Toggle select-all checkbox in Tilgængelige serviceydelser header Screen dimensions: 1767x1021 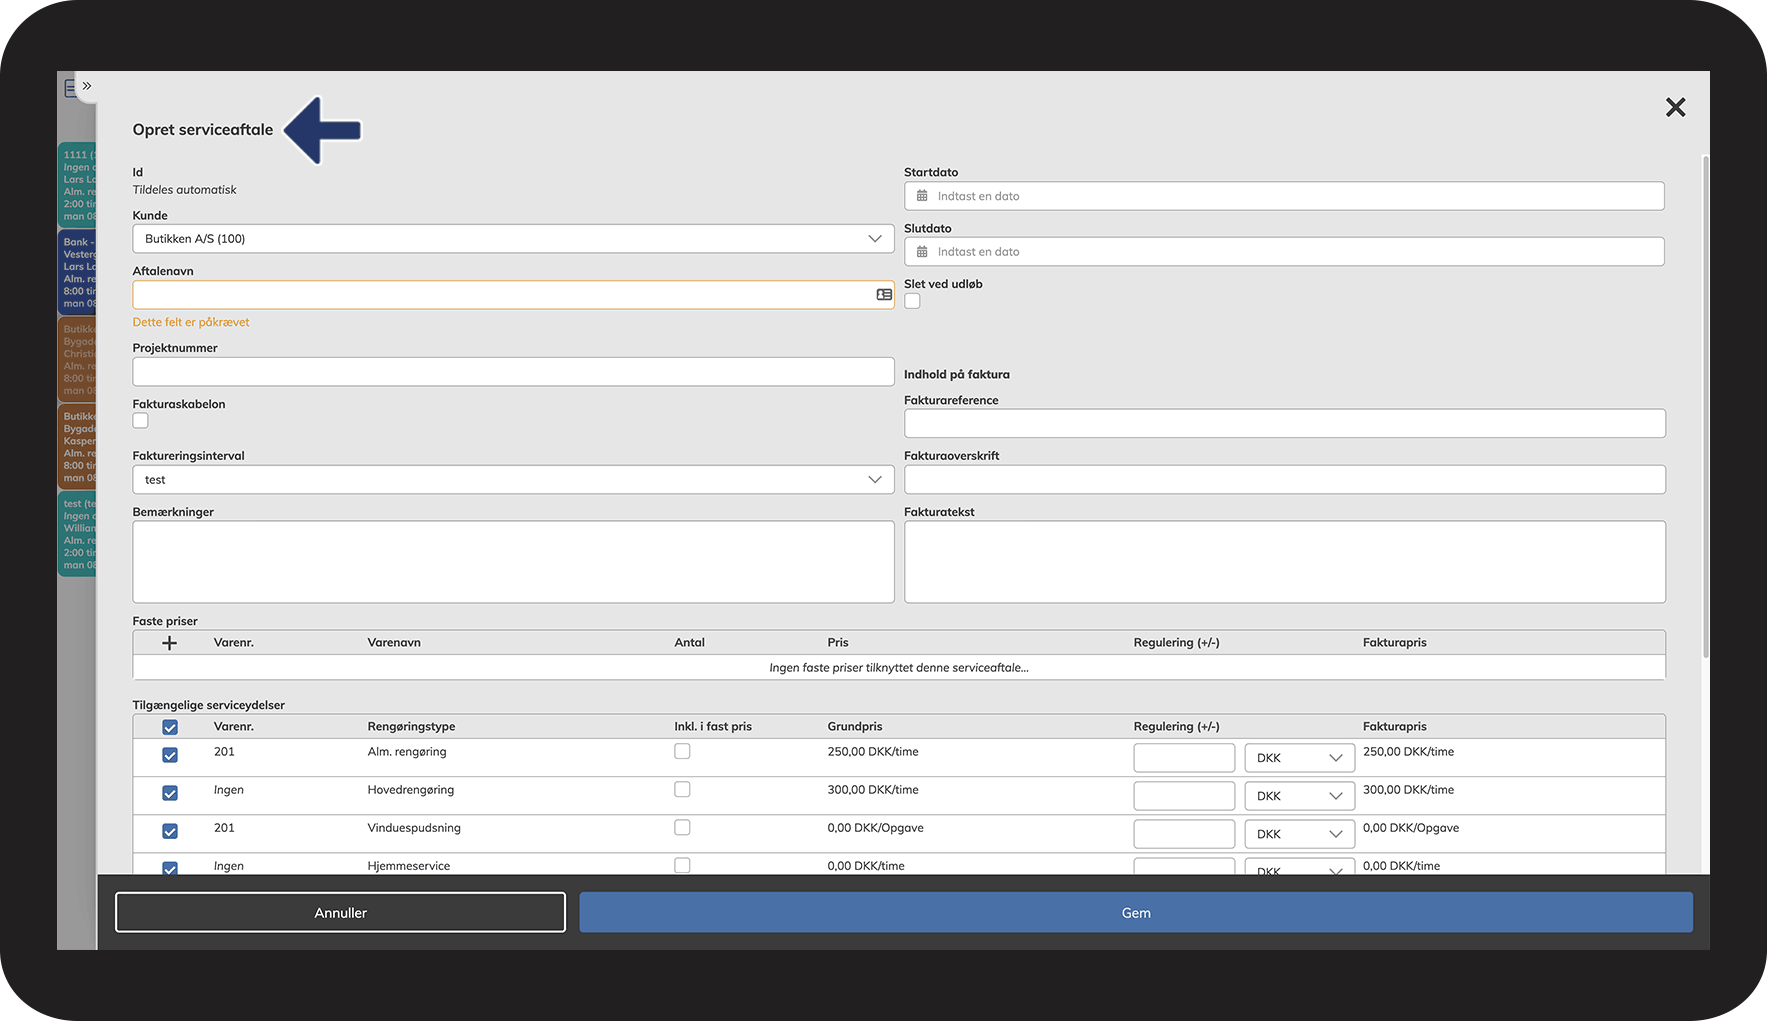pyautogui.click(x=170, y=727)
